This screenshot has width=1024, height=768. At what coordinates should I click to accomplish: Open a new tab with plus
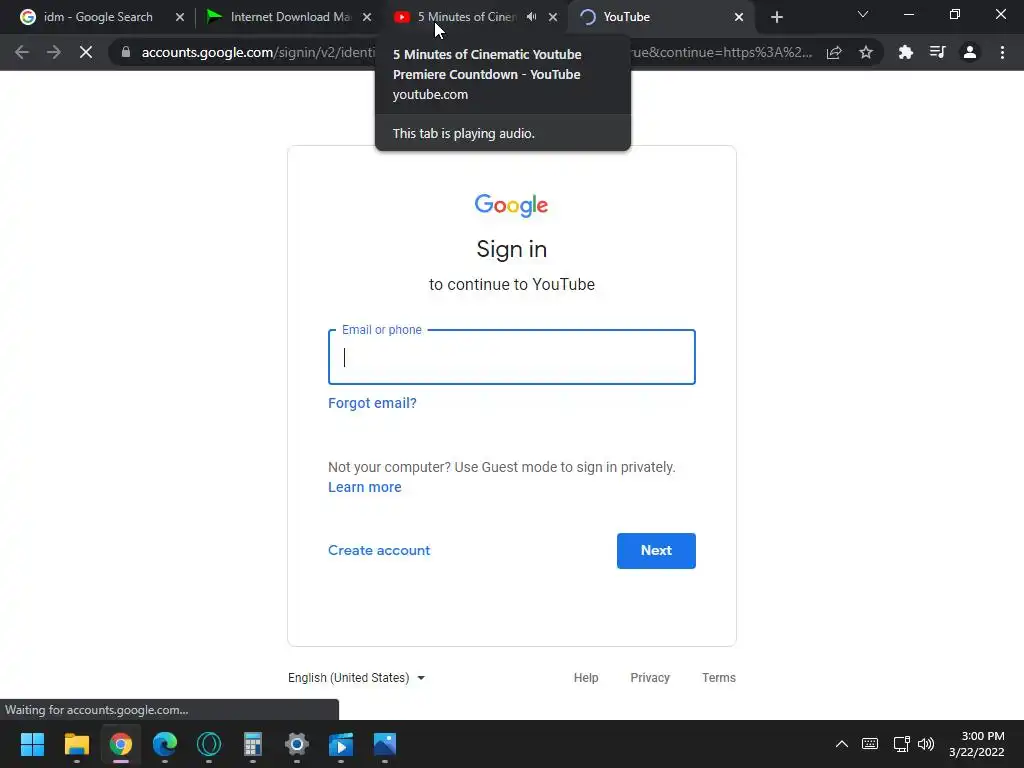pos(776,17)
